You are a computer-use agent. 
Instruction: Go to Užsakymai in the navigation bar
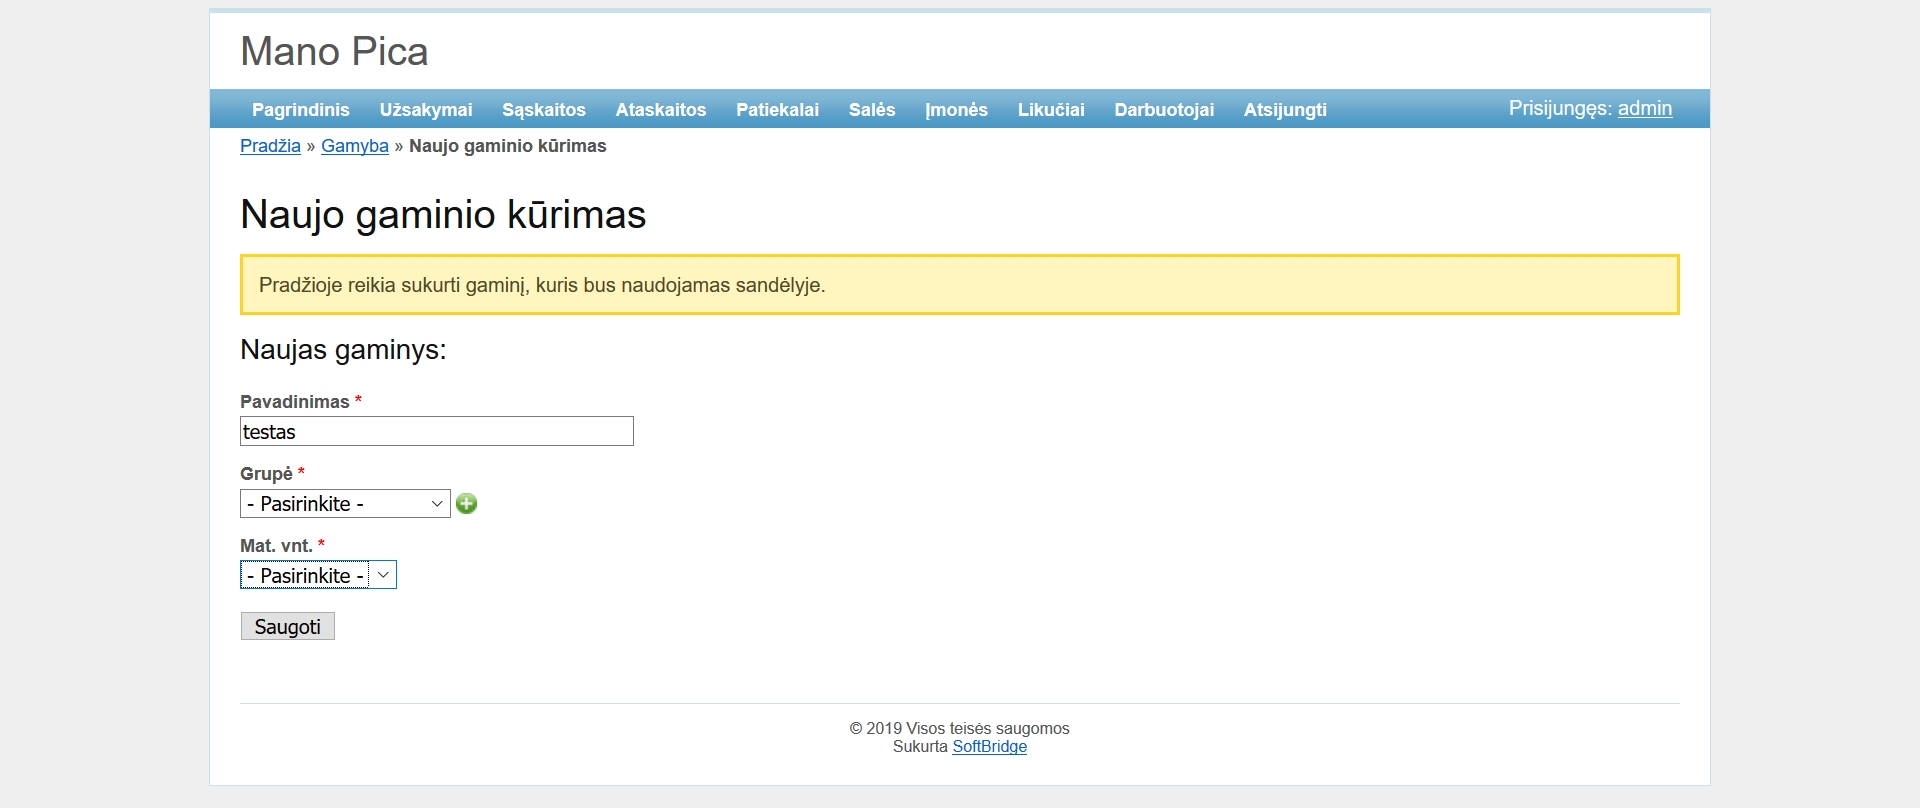pos(426,110)
